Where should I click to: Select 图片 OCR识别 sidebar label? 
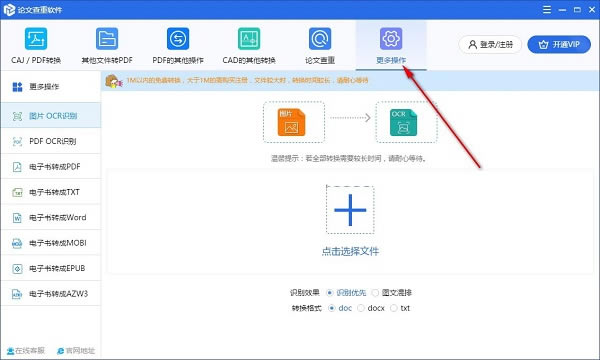[53, 116]
